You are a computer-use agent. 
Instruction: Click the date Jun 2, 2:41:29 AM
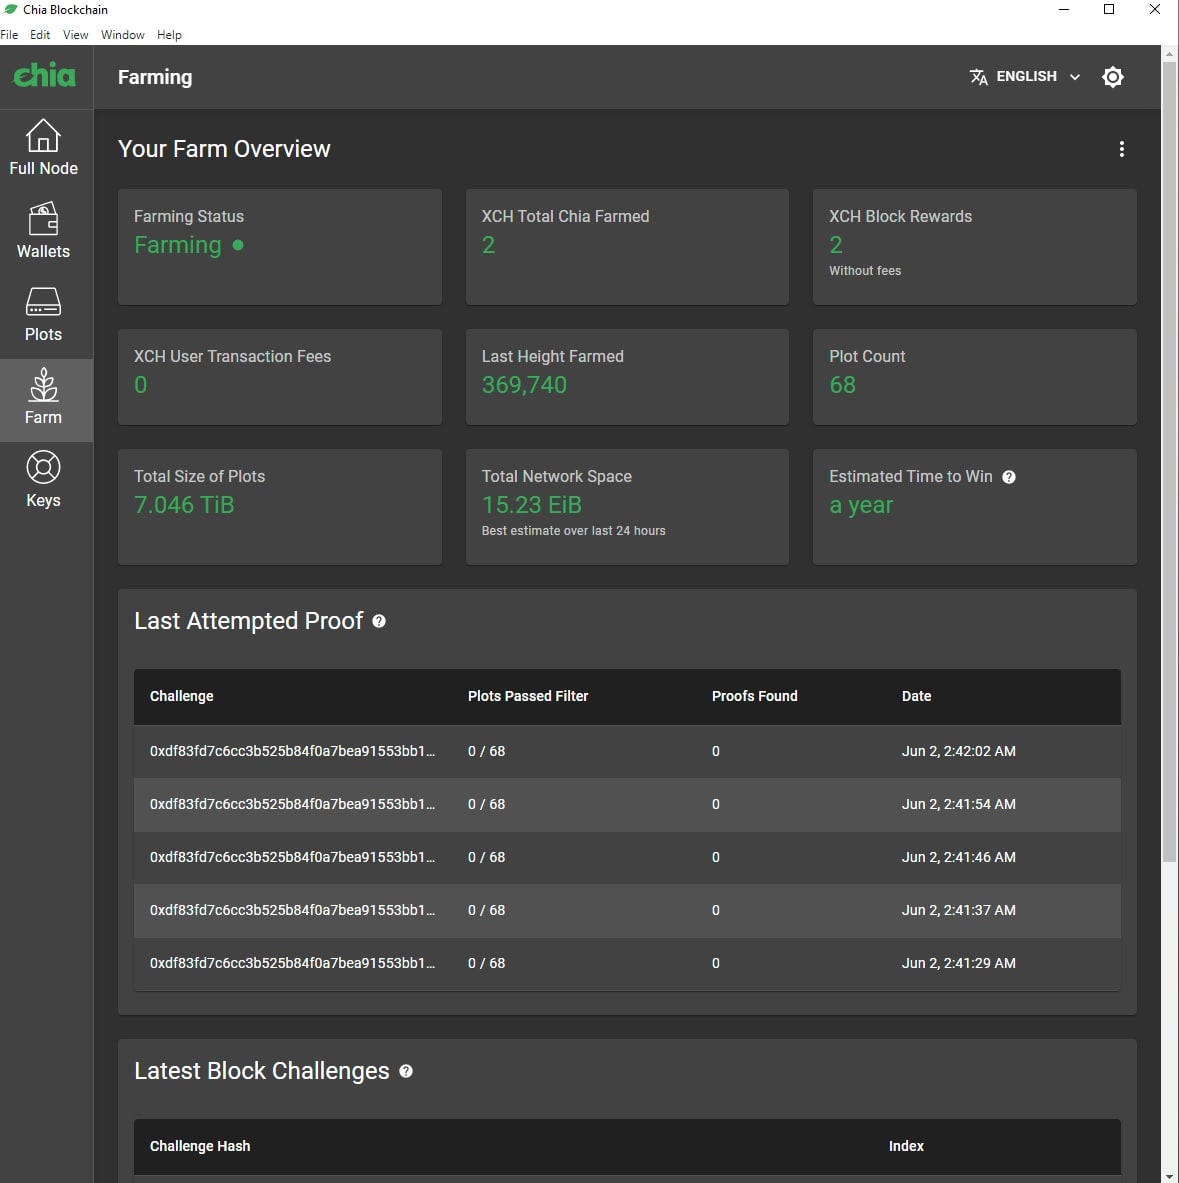(959, 963)
